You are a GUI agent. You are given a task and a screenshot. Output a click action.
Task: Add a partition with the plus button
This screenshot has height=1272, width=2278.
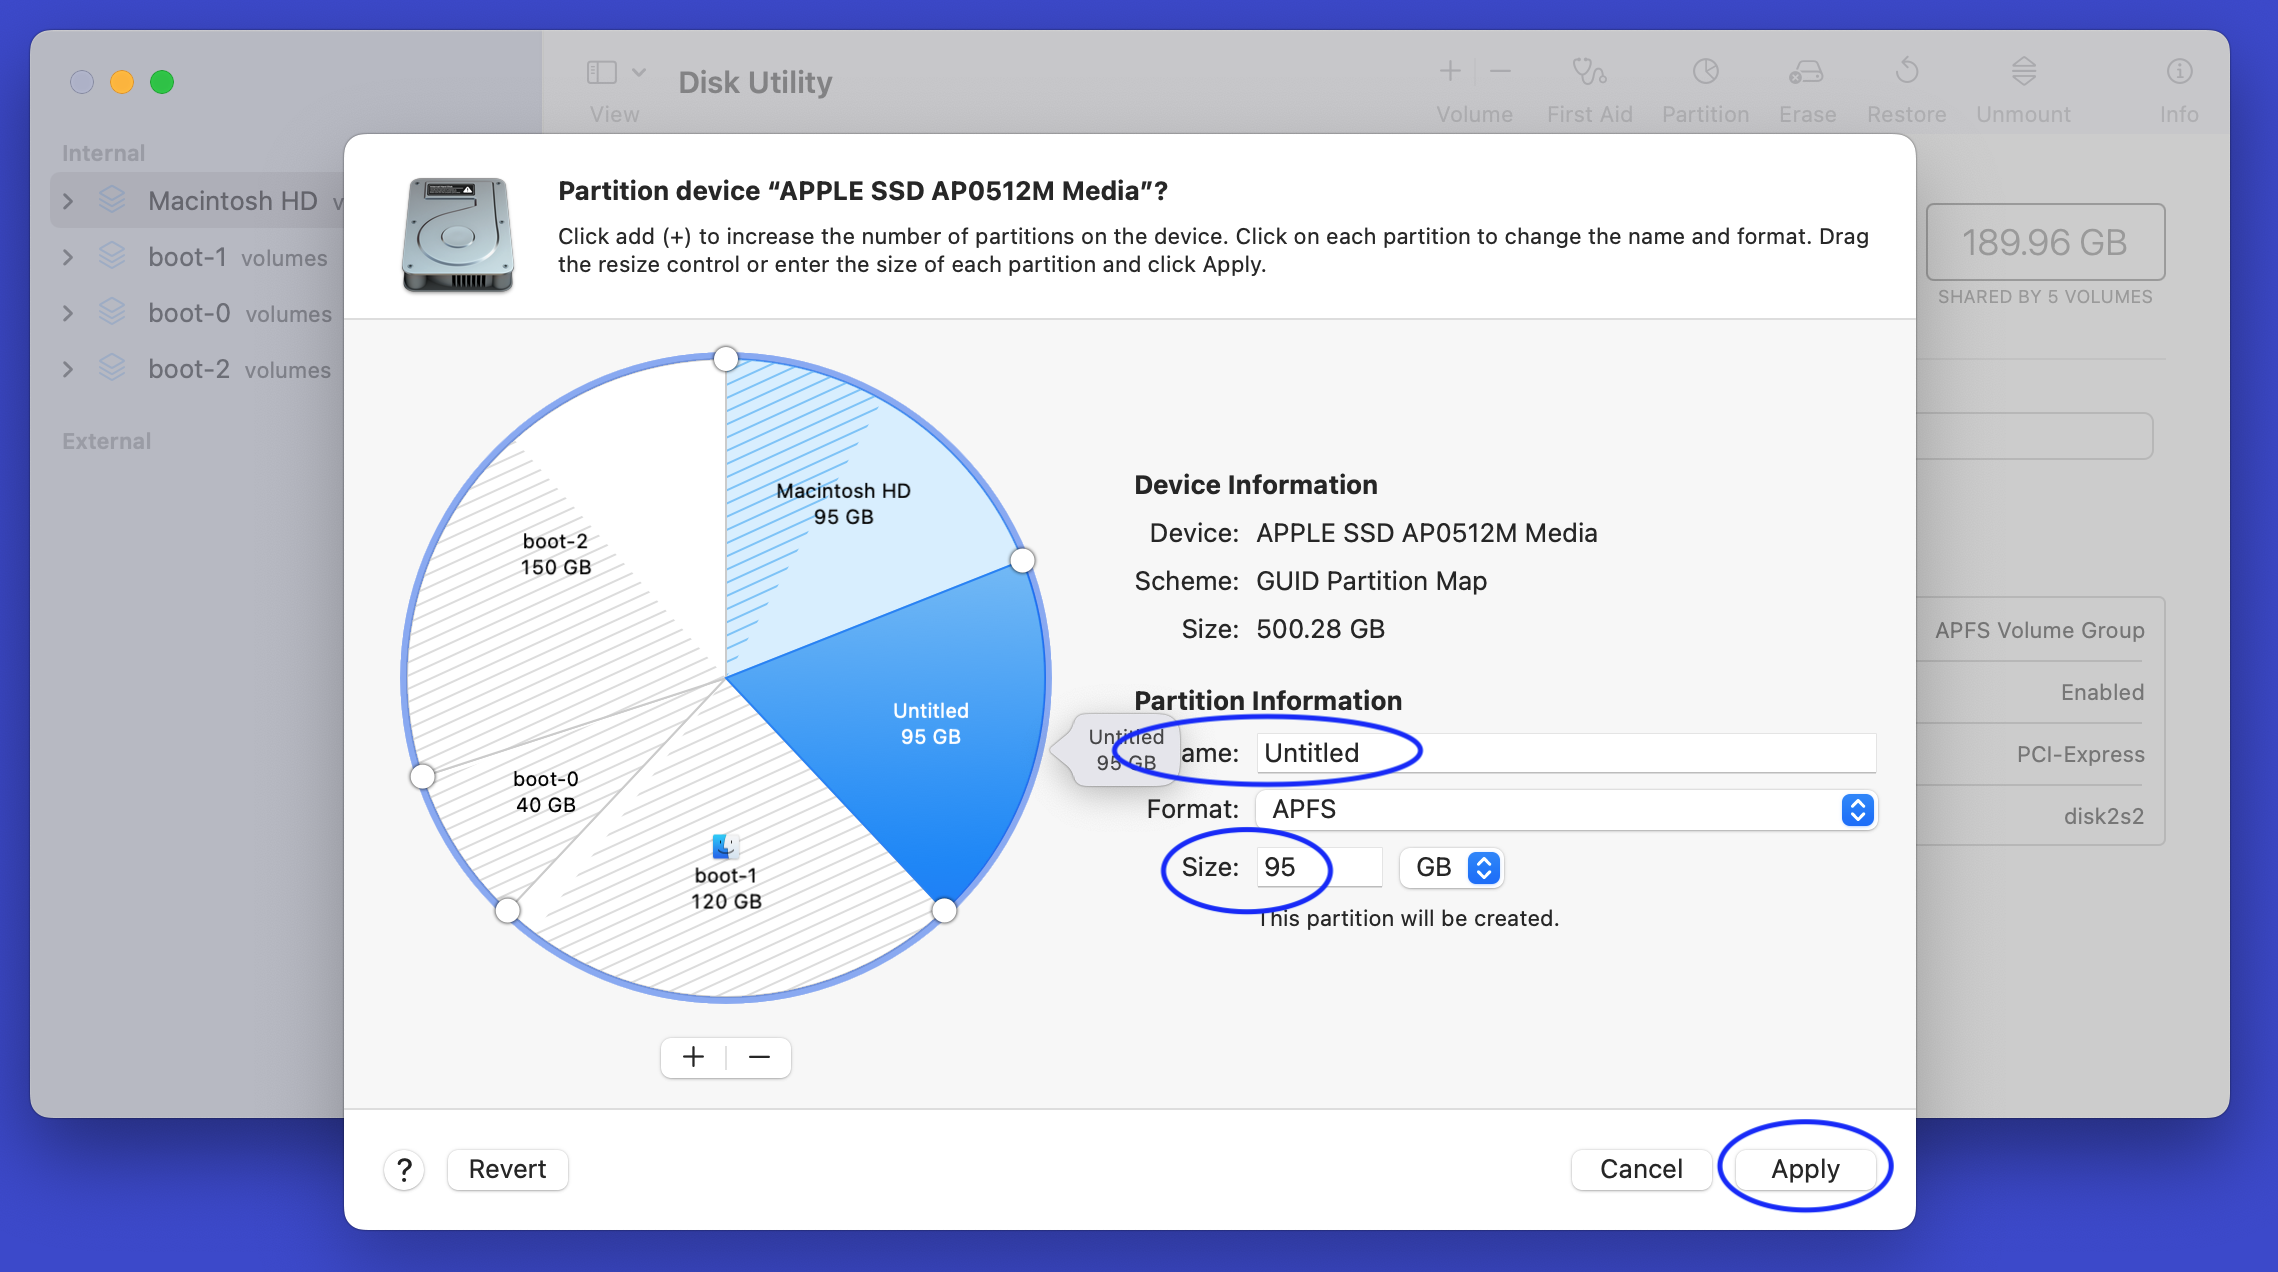coord(693,1057)
